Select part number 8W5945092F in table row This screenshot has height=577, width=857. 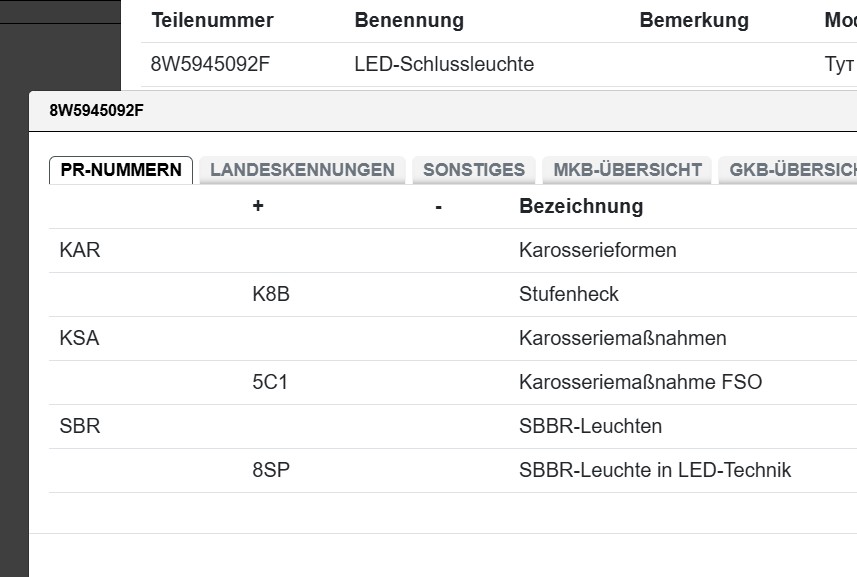(x=211, y=65)
